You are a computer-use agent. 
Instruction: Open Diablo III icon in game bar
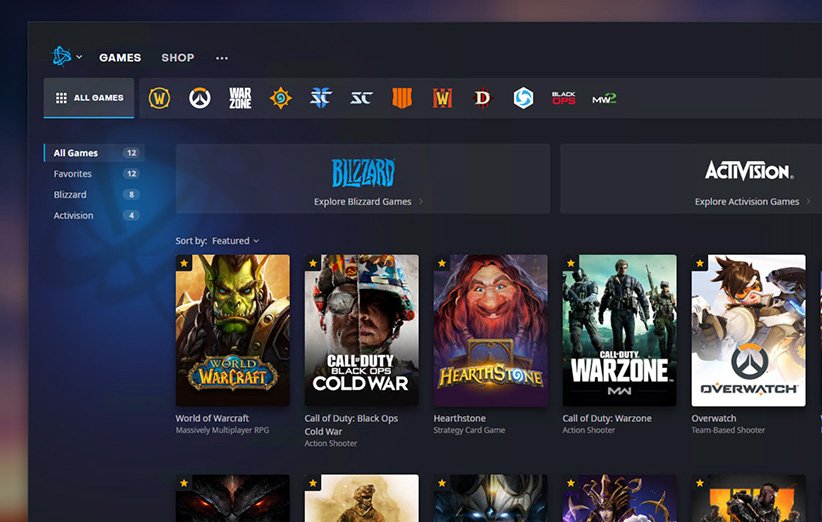[482, 98]
